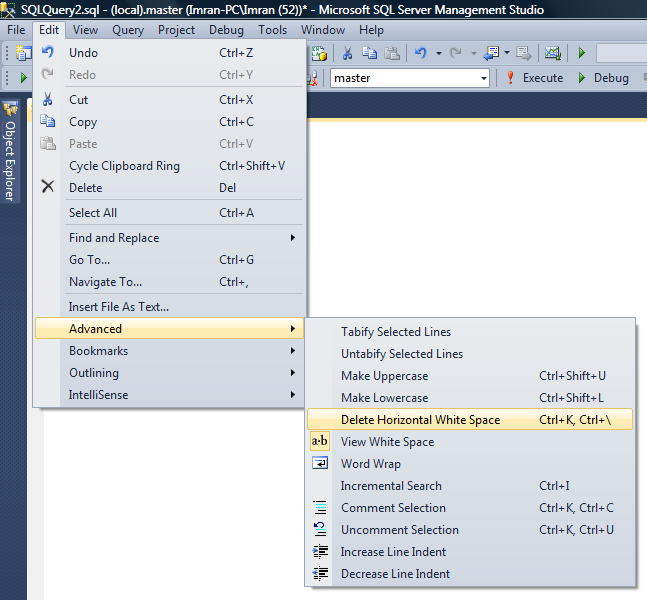Click the Increase Line Indent icon
The width and height of the screenshot is (647, 600).
pos(320,552)
